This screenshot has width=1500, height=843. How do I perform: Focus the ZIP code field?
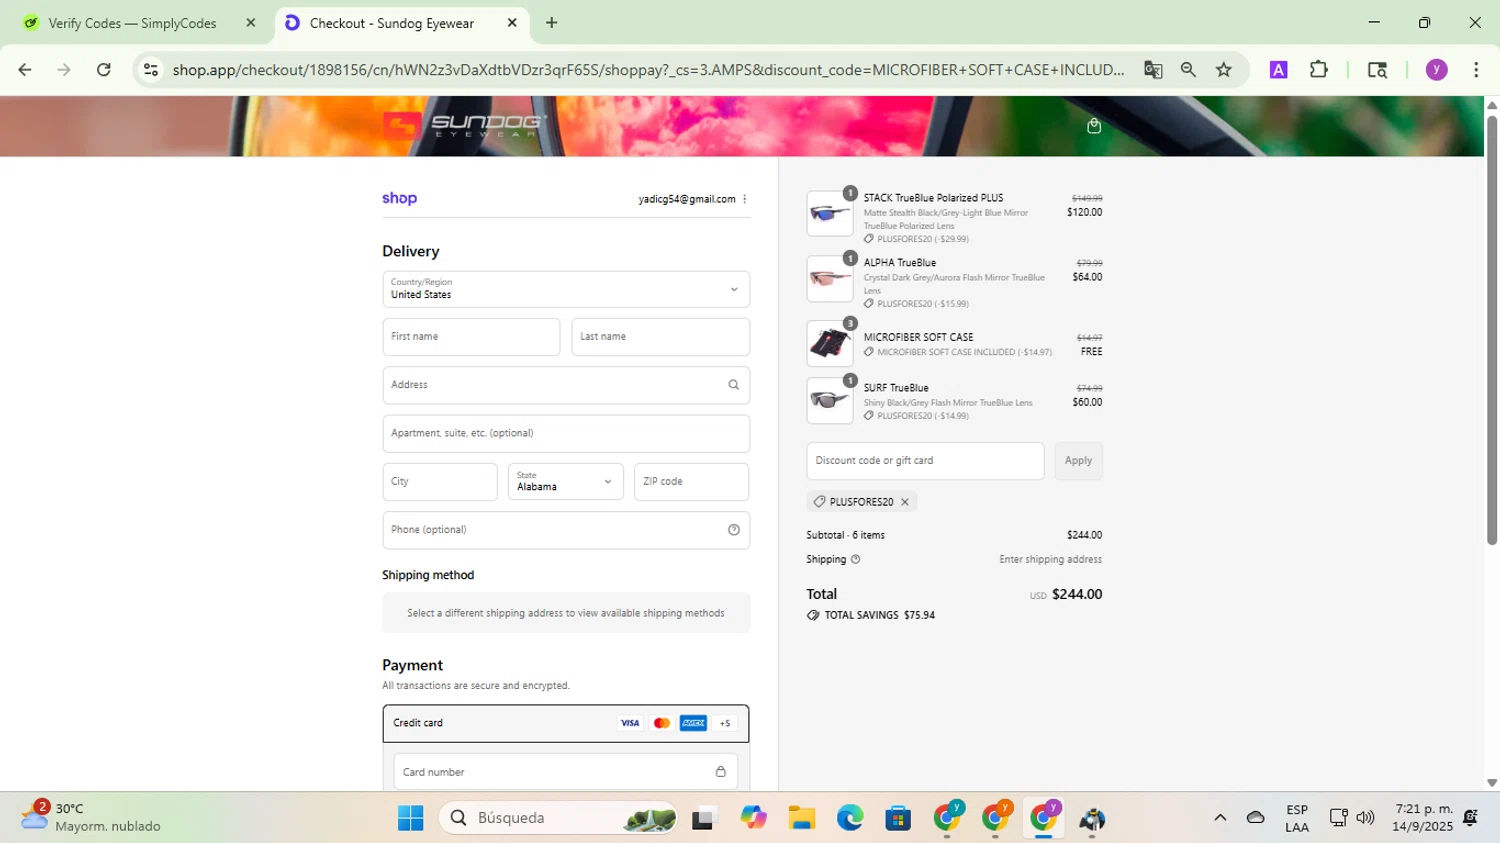coord(691,482)
